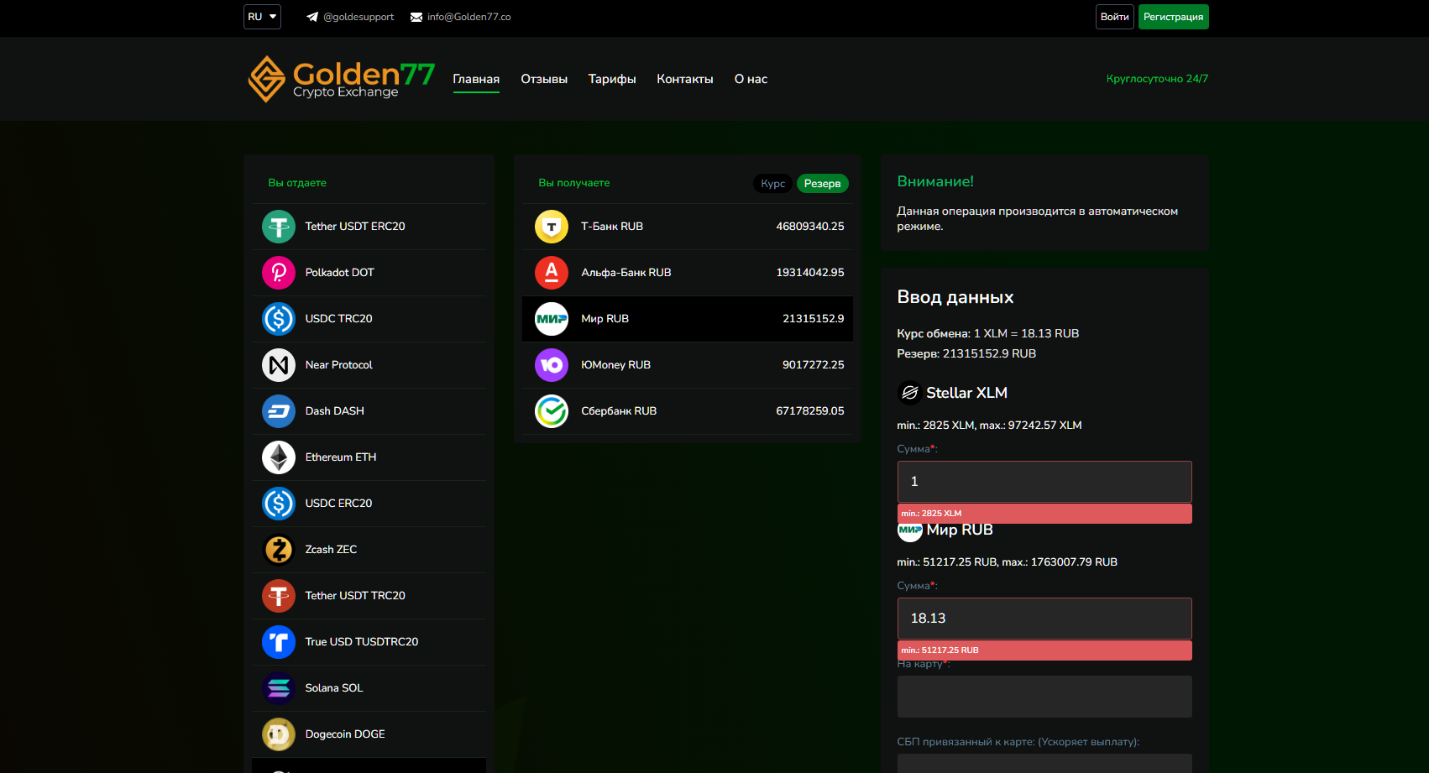This screenshot has width=1429, height=773.
Task: Open the Отзывы menu item
Action: tap(544, 79)
